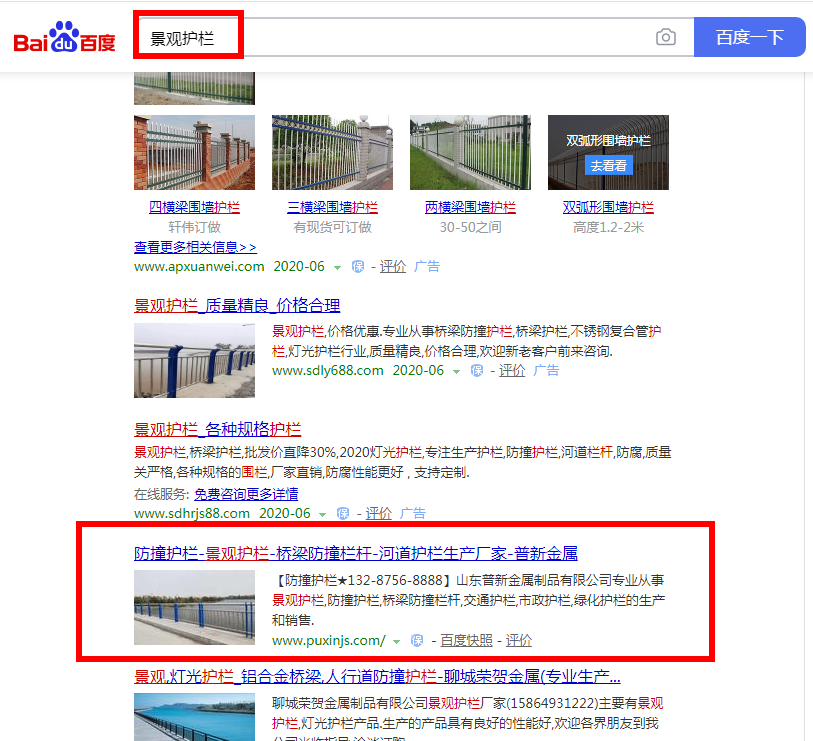Click the 去看看 button on image

(x=609, y=165)
